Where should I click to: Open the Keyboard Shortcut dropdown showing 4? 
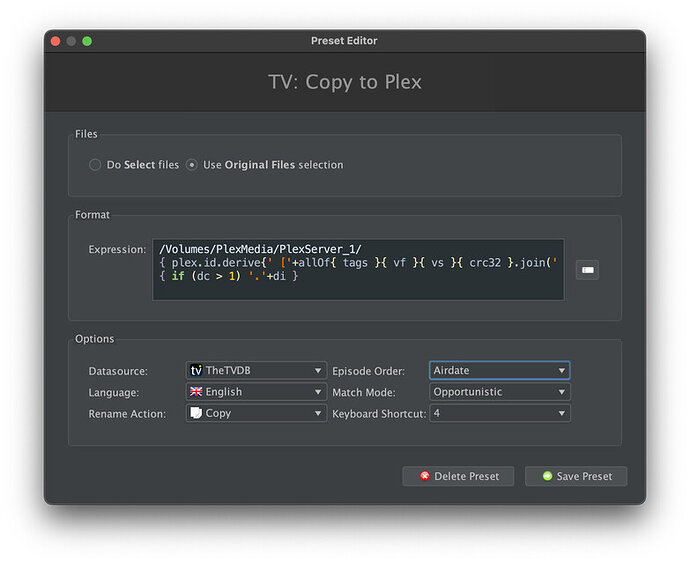click(499, 413)
